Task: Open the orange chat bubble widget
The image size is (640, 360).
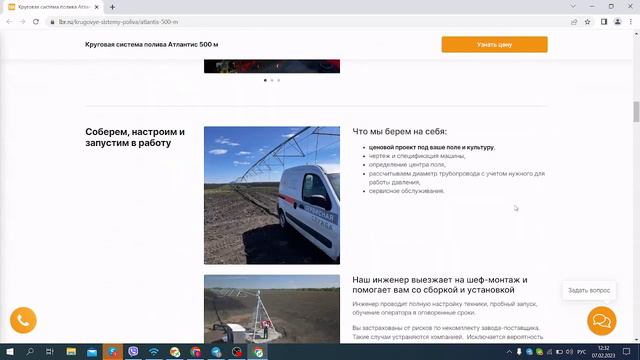Action: point(602,321)
